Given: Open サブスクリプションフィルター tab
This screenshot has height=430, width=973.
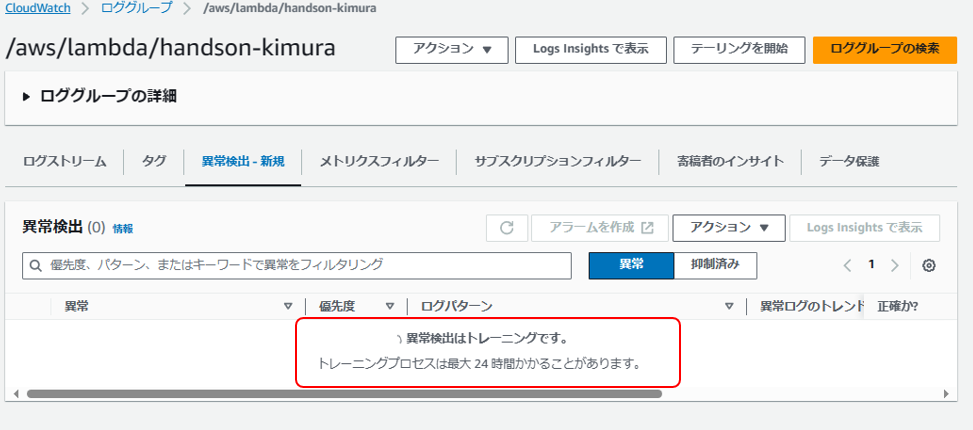Looking at the screenshot, I should (557, 162).
